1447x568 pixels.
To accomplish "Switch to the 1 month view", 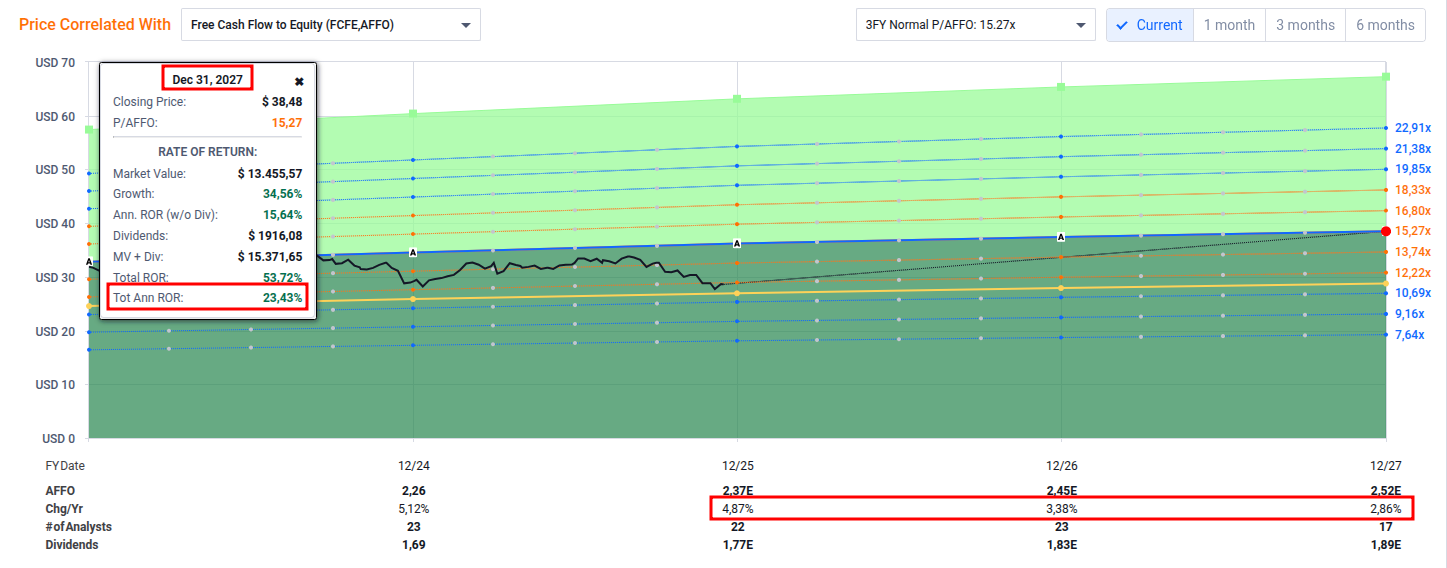I will point(1229,25).
